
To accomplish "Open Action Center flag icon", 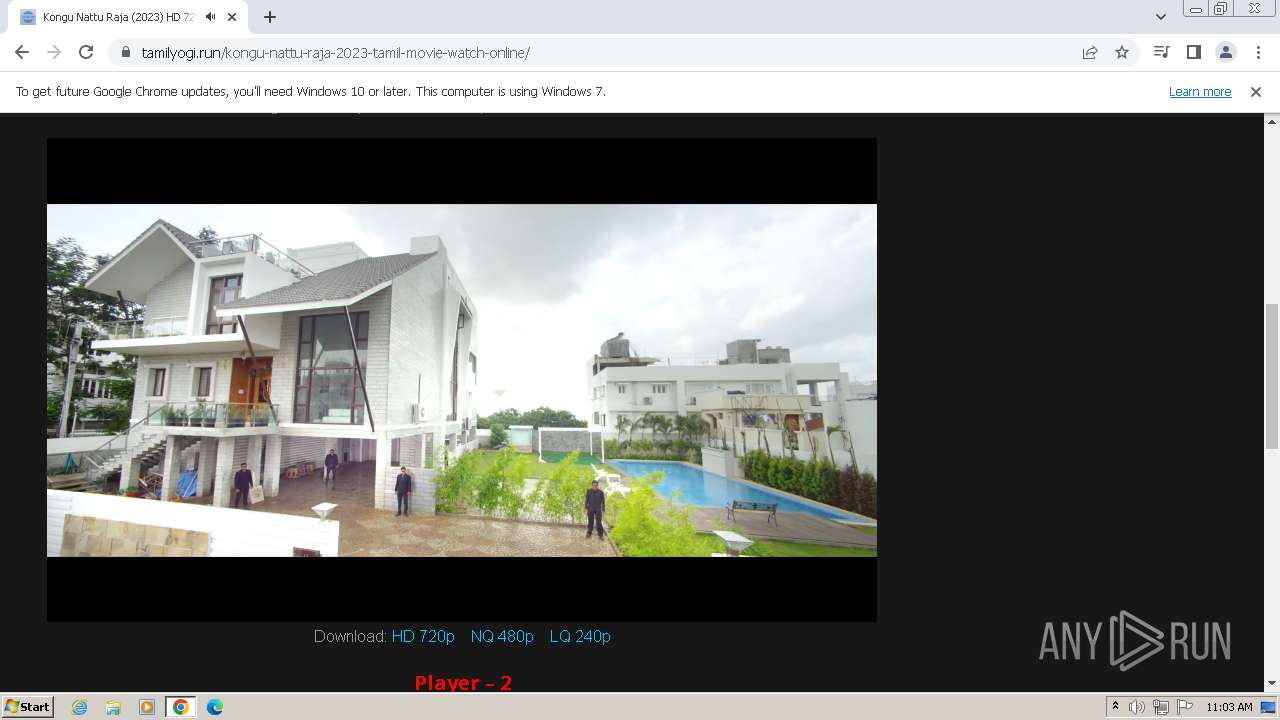I will (1183, 707).
